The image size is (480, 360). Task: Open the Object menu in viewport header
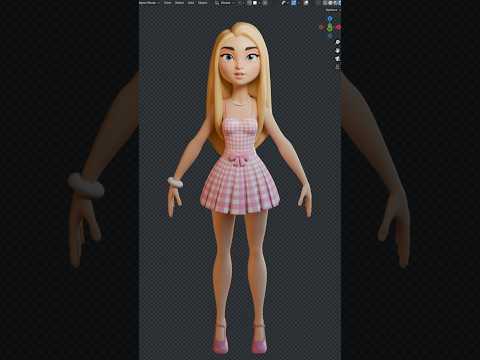coord(203,3)
